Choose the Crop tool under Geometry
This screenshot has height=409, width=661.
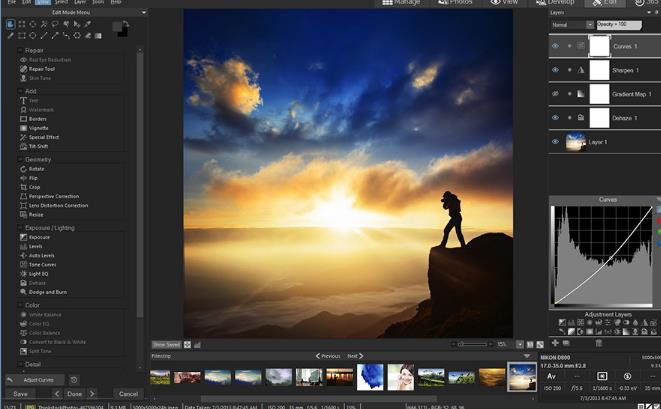click(35, 187)
